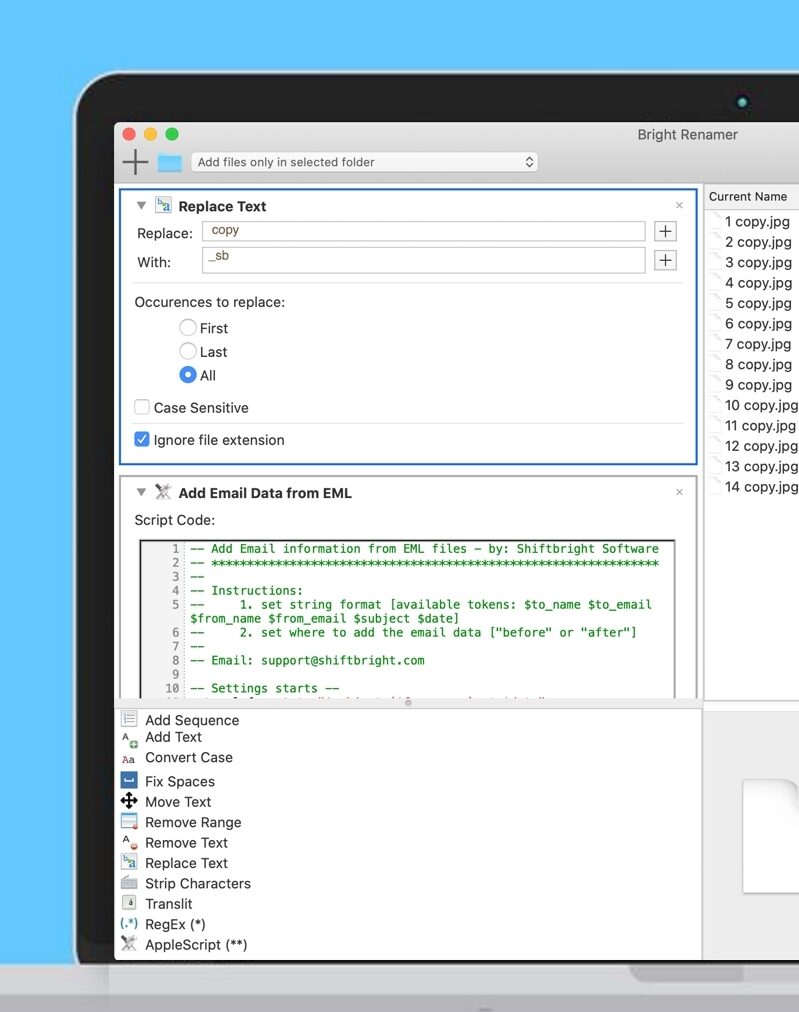This screenshot has height=1012, width=799.
Task: Click the yellow minimize window button
Action: point(150,134)
